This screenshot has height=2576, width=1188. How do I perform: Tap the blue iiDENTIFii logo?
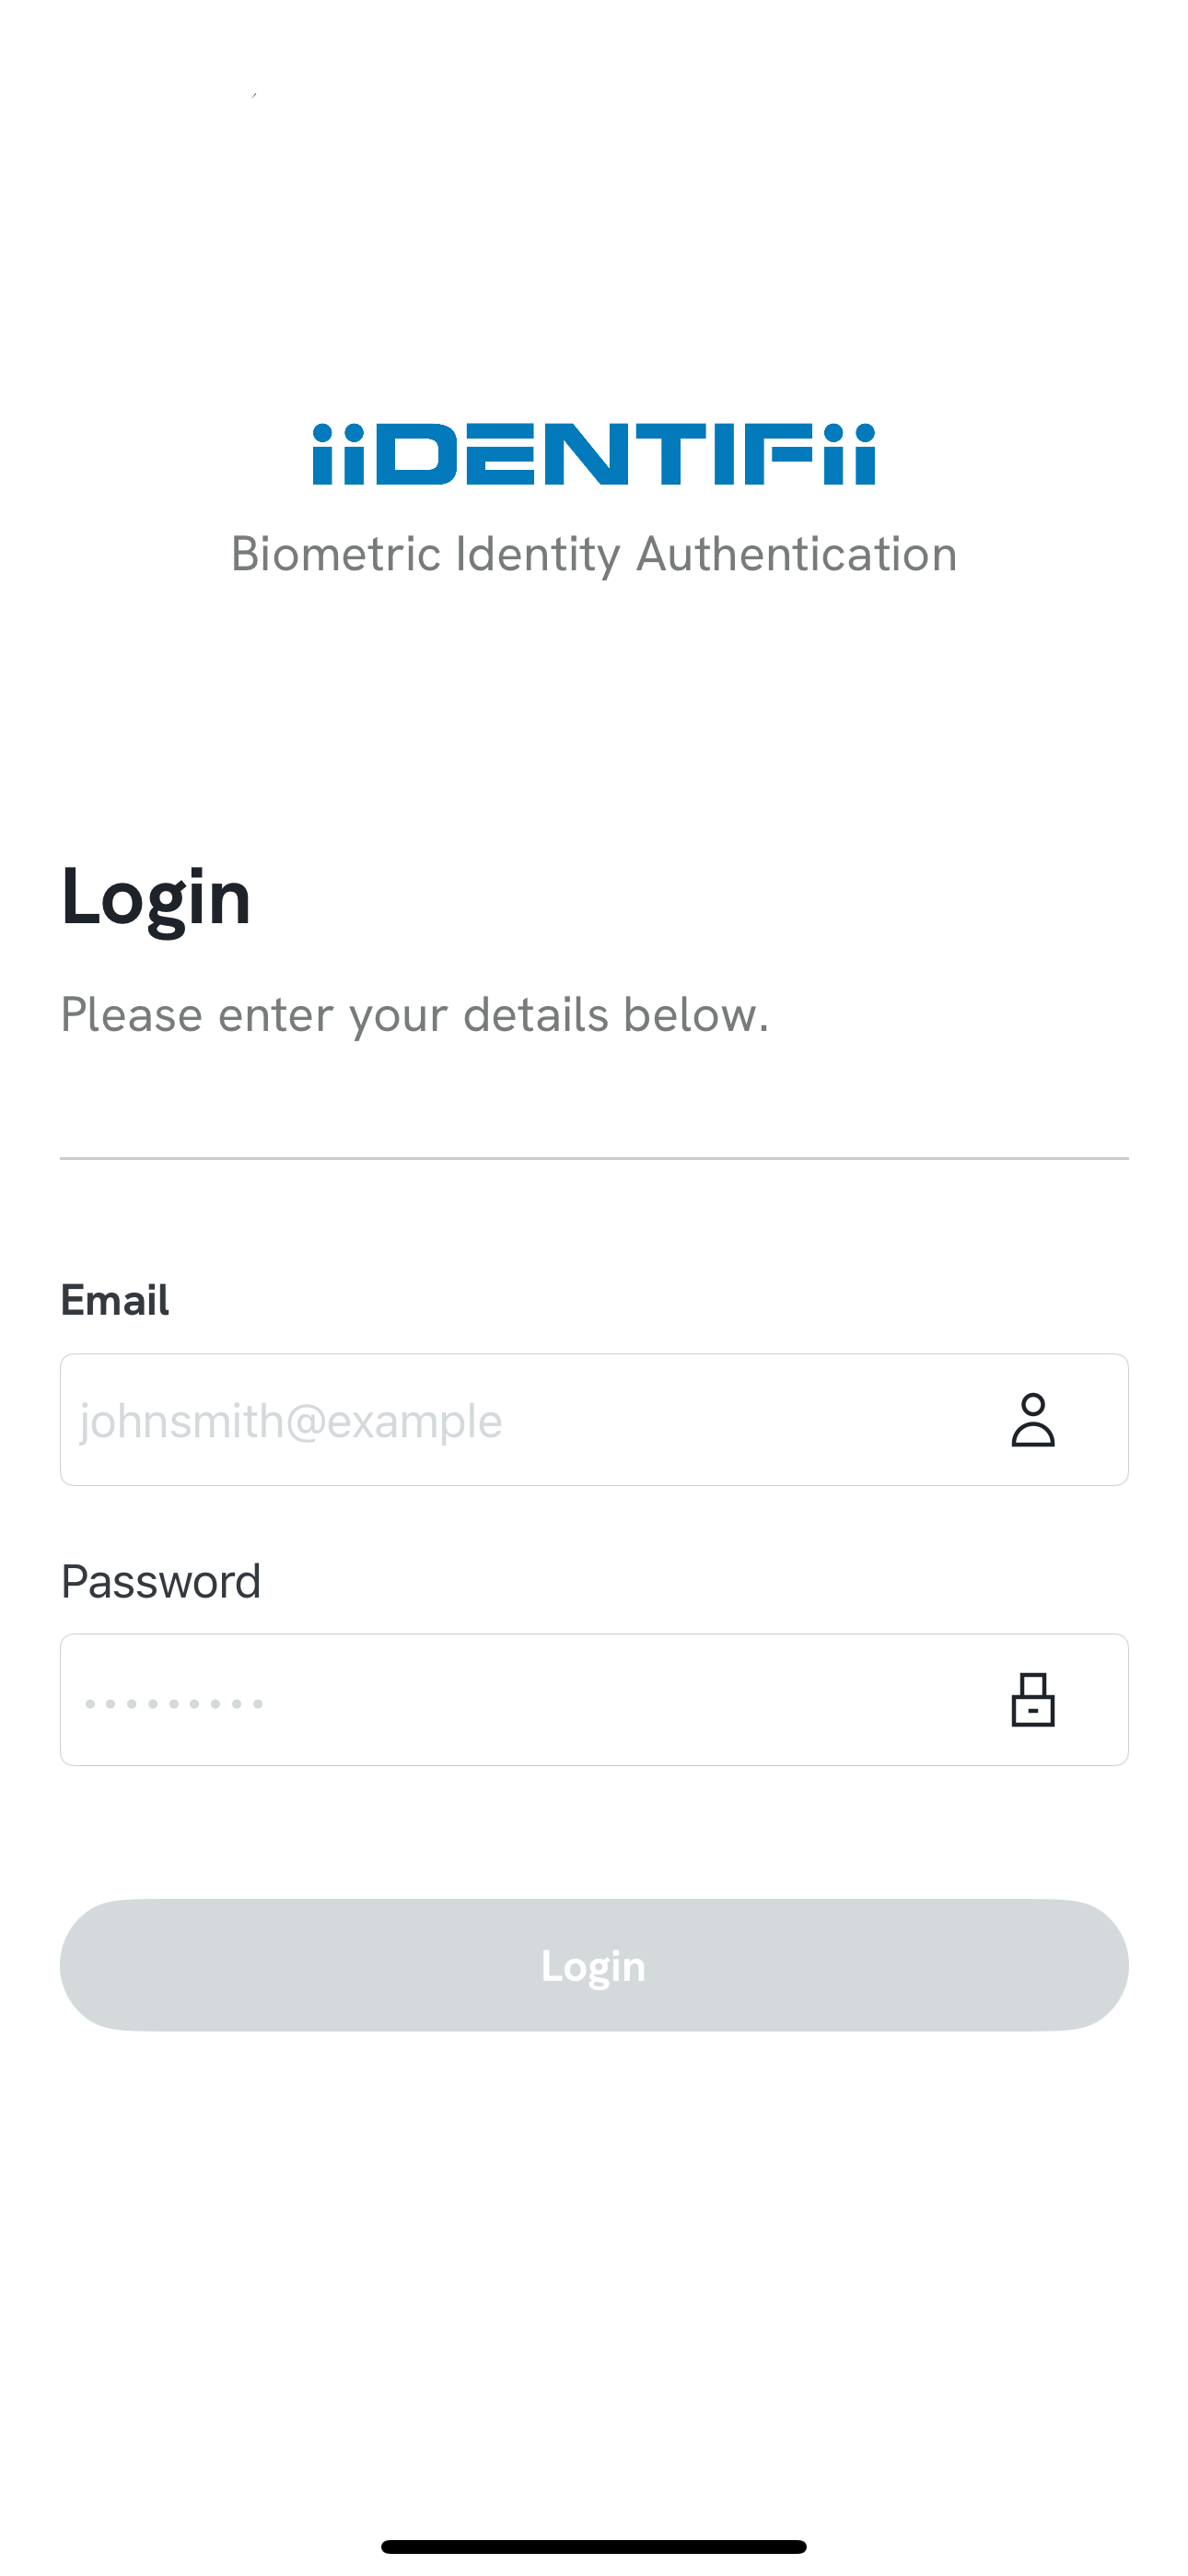pos(594,454)
